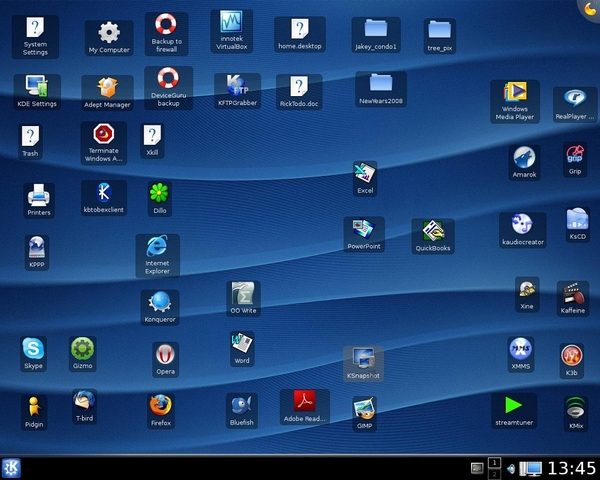Open KPPP dialer icon
This screenshot has height=480, width=600.
click(x=37, y=253)
